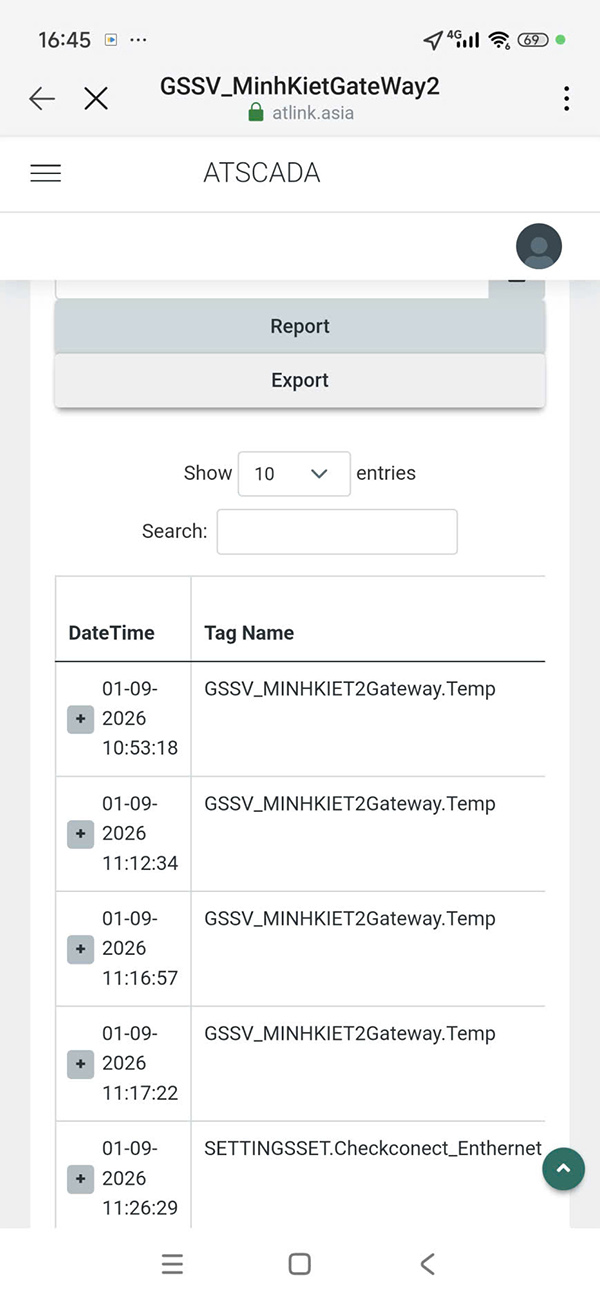Viewport: 600px width, 1300px height.
Task: Tap the Android back navigation arrow
Action: [427, 1264]
